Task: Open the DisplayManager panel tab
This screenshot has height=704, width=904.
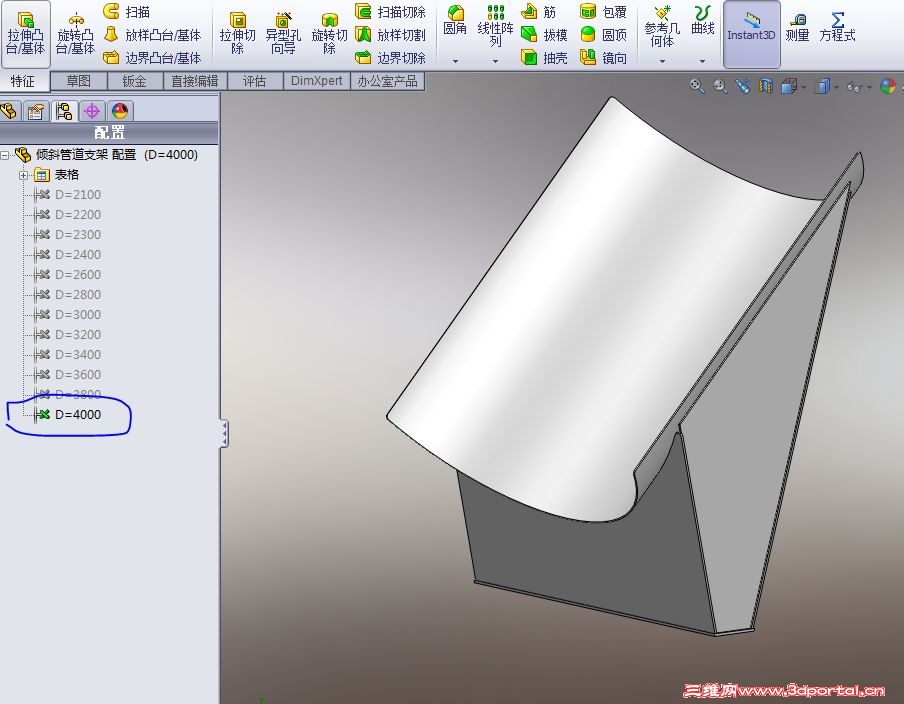Action: tap(119, 110)
